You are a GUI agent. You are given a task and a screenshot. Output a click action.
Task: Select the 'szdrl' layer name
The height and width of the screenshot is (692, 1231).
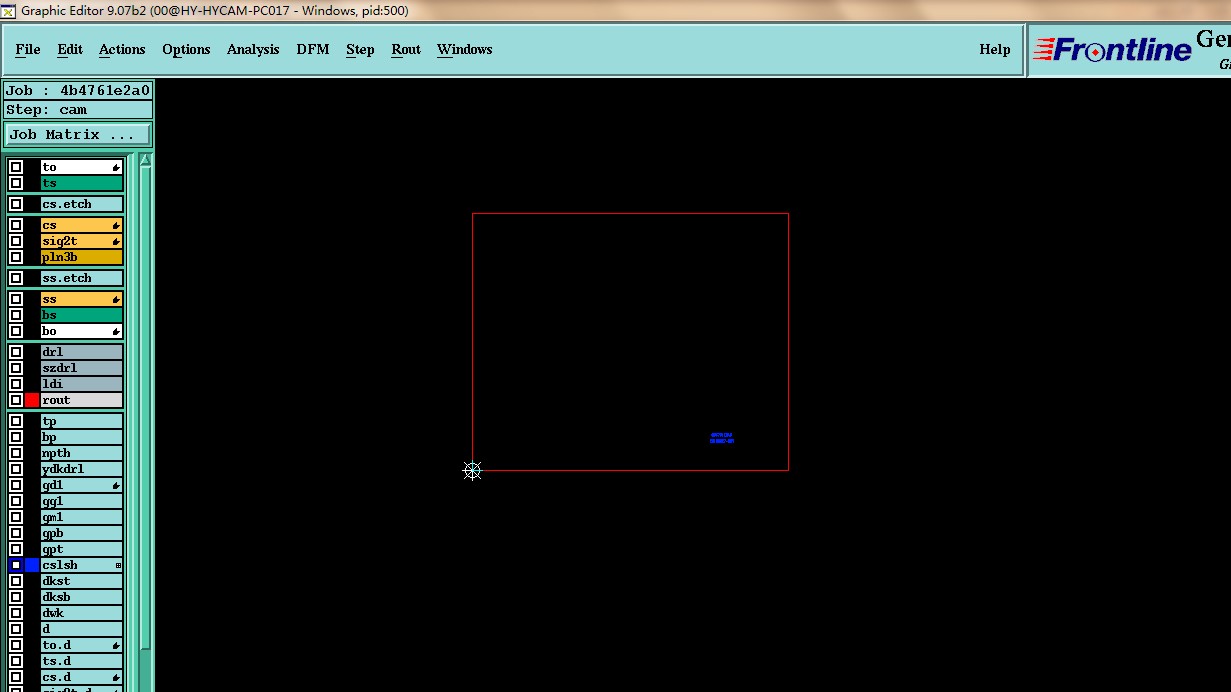tap(82, 368)
